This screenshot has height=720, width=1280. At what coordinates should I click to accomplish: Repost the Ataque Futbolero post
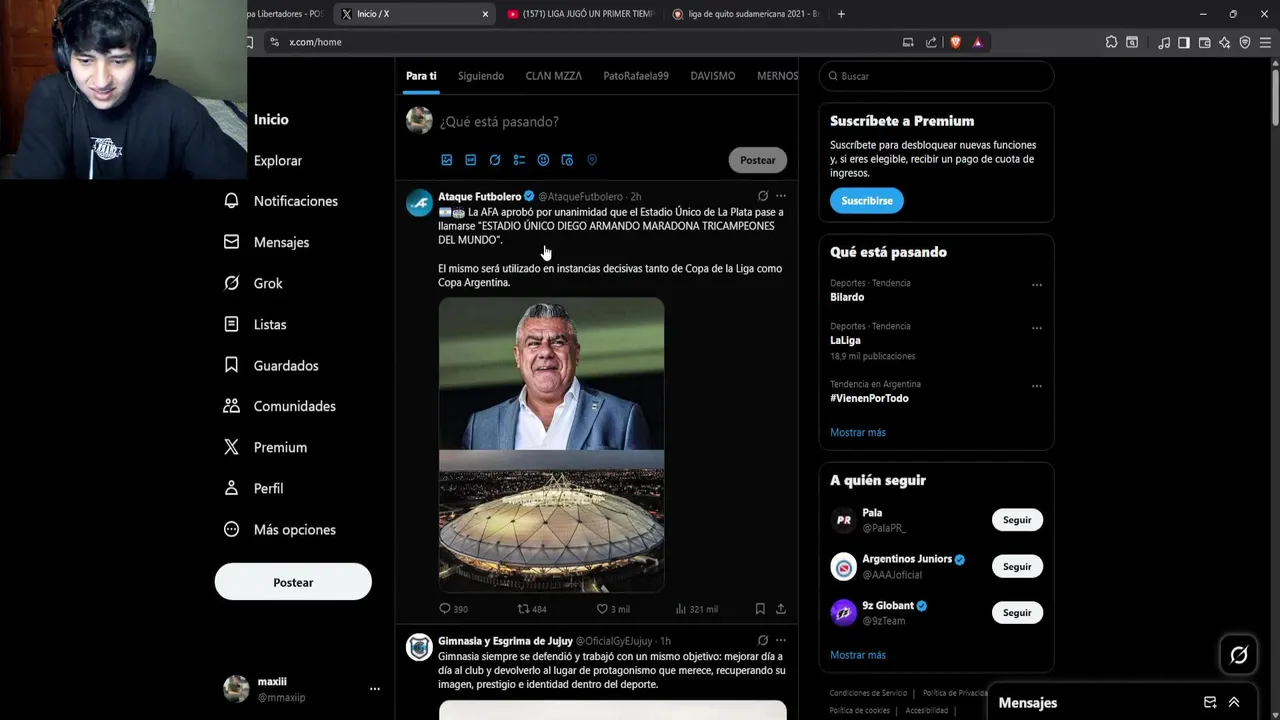tap(532, 609)
